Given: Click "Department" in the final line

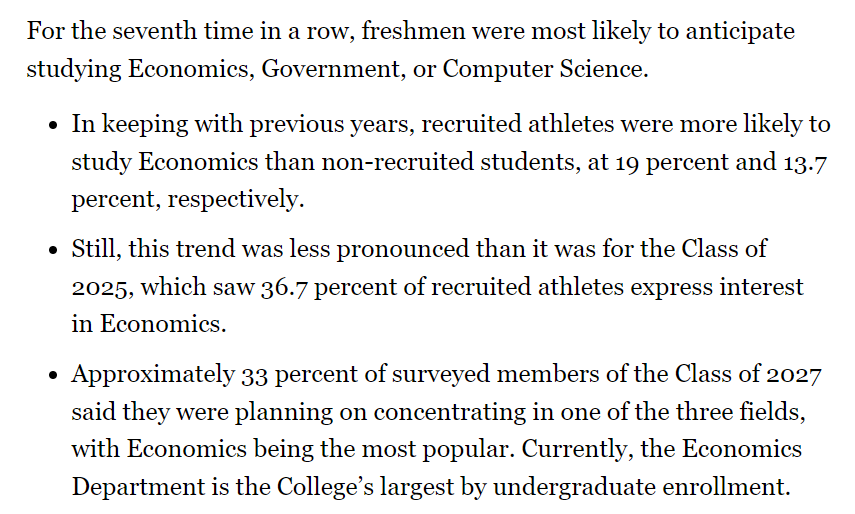Looking at the screenshot, I should click(138, 487).
